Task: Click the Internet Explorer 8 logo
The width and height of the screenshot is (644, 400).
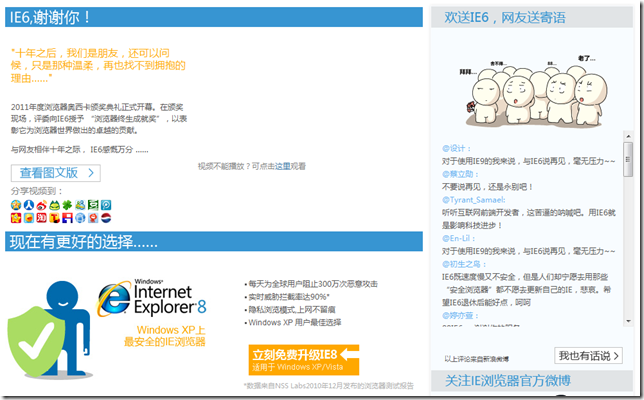Action: pyautogui.click(x=152, y=298)
